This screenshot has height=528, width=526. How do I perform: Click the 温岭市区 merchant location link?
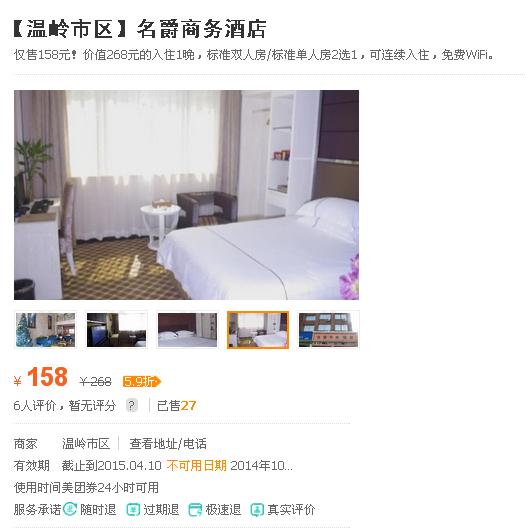point(86,443)
